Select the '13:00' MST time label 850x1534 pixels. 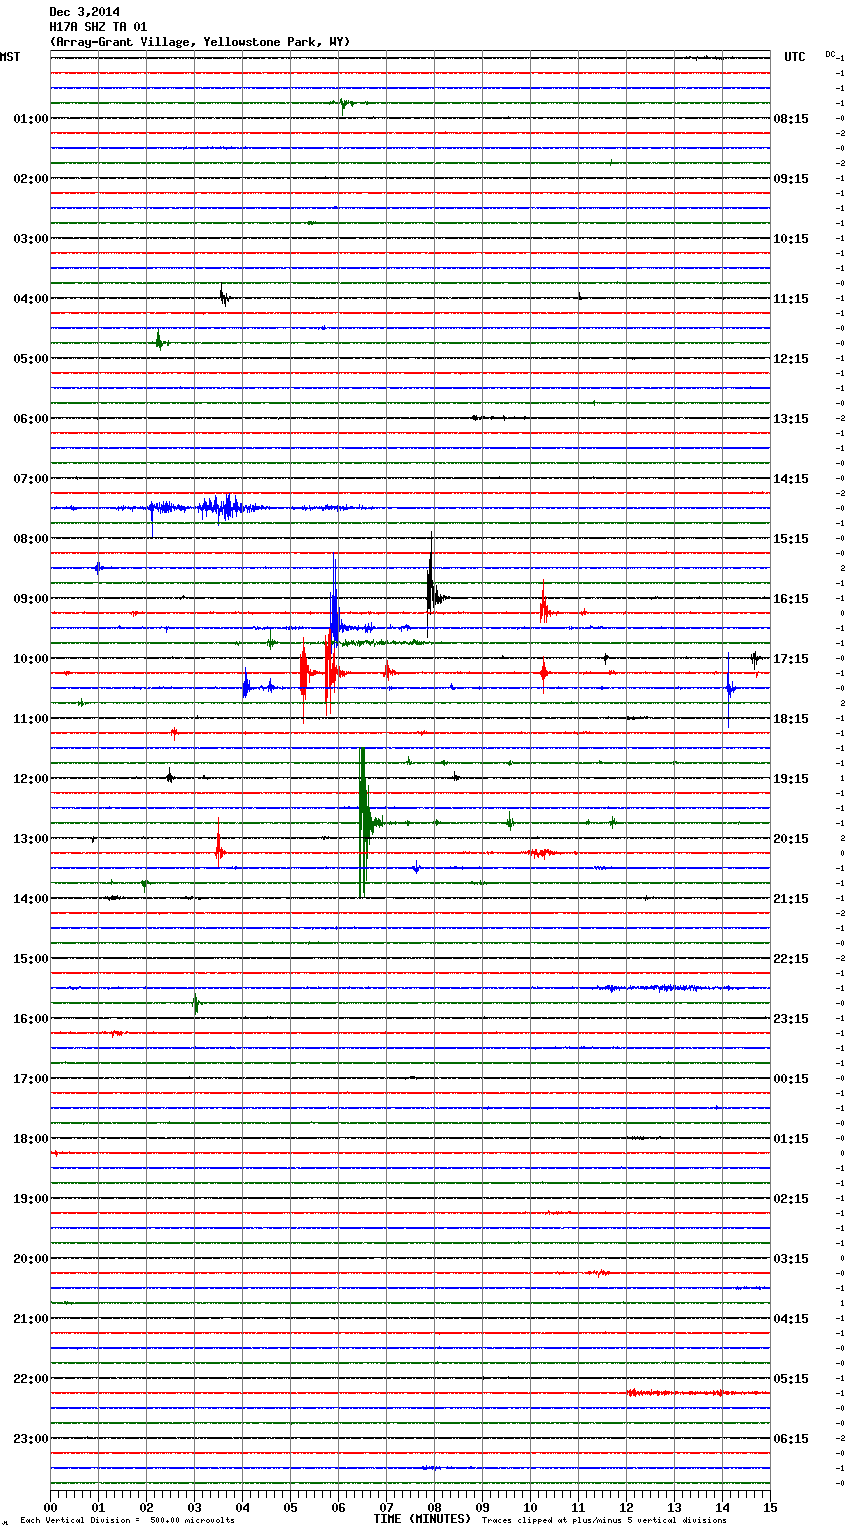click(31, 839)
